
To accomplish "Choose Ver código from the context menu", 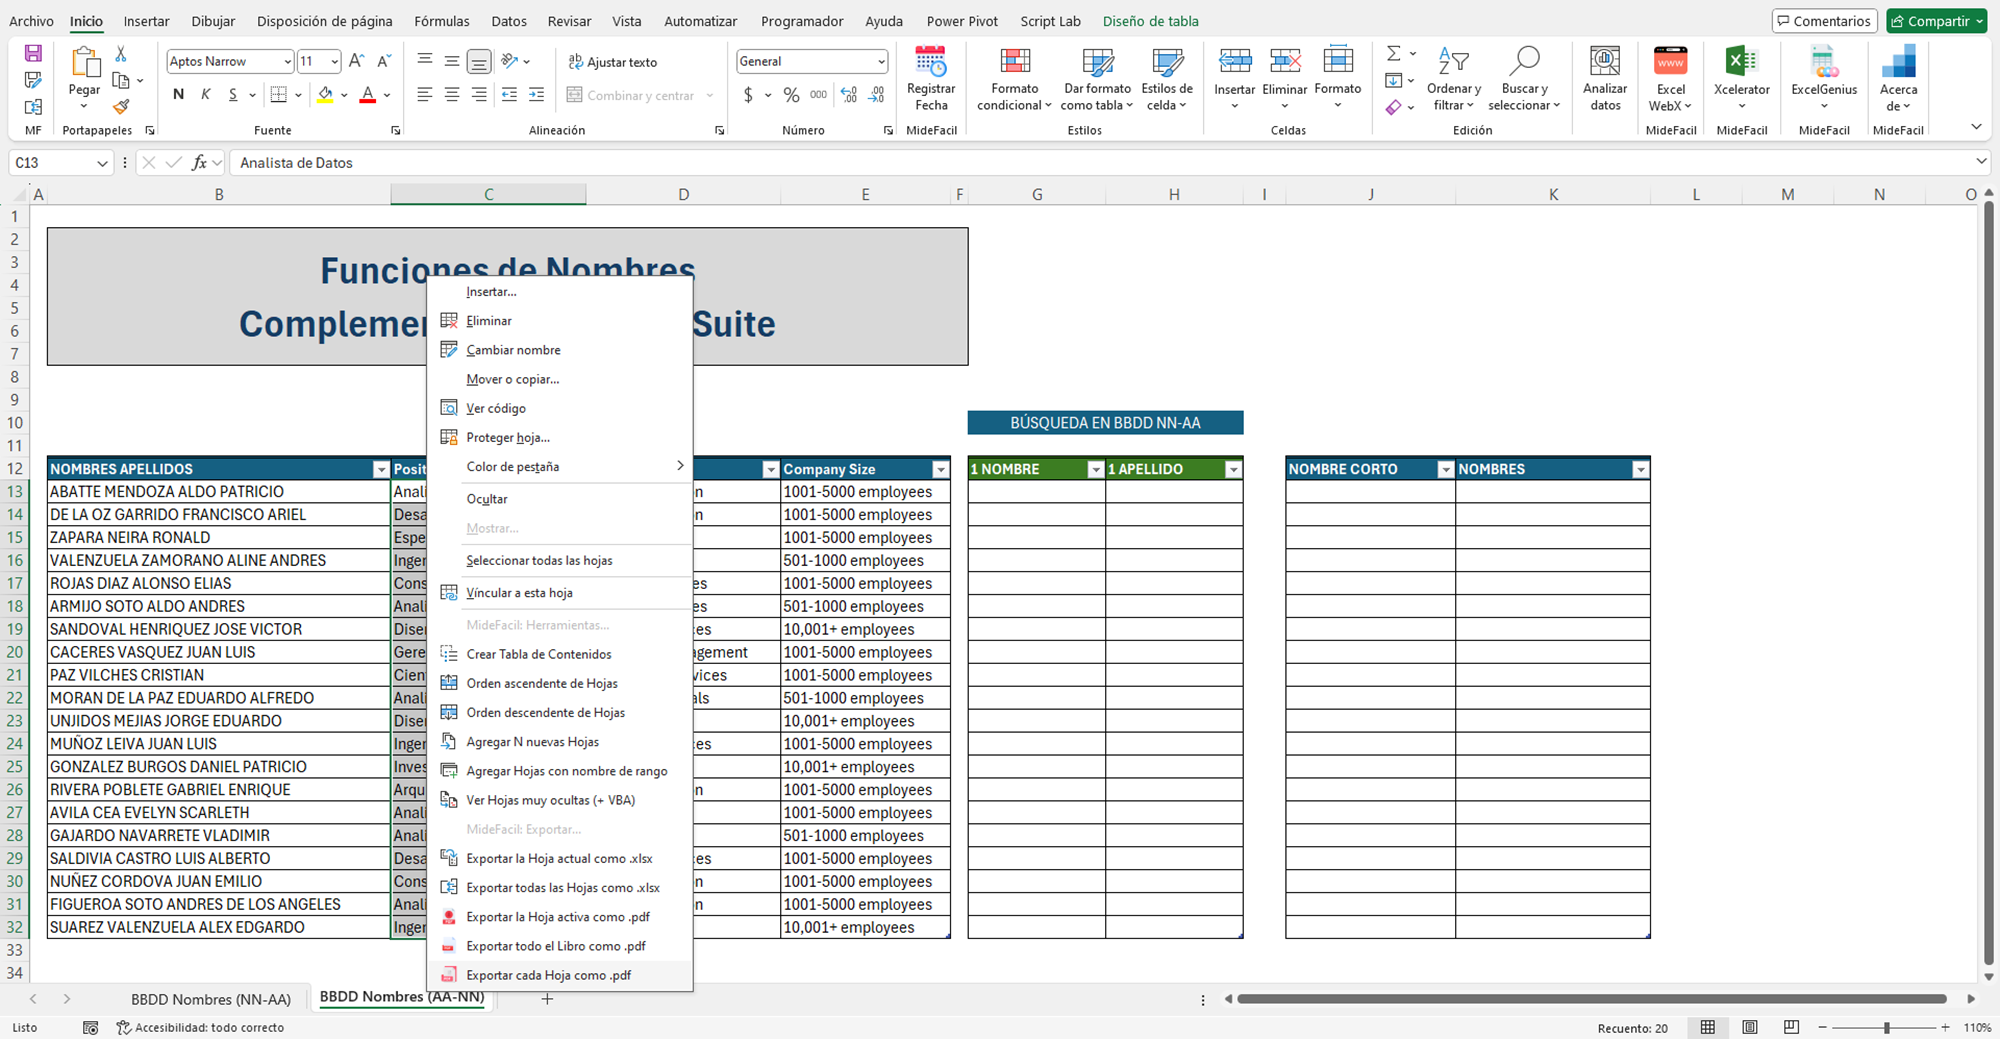I will pyautogui.click(x=560, y=408).
